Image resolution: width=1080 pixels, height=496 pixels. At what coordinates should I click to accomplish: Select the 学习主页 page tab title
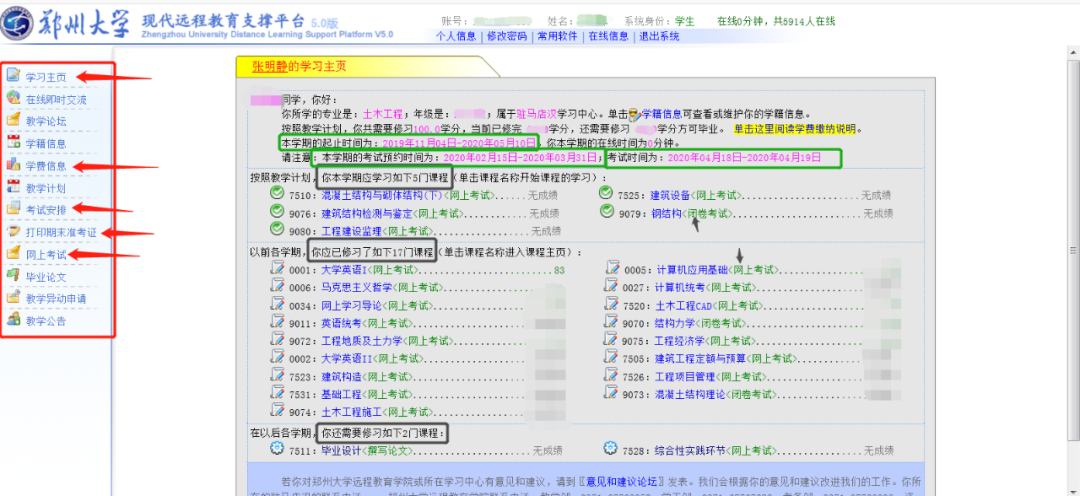coord(299,66)
